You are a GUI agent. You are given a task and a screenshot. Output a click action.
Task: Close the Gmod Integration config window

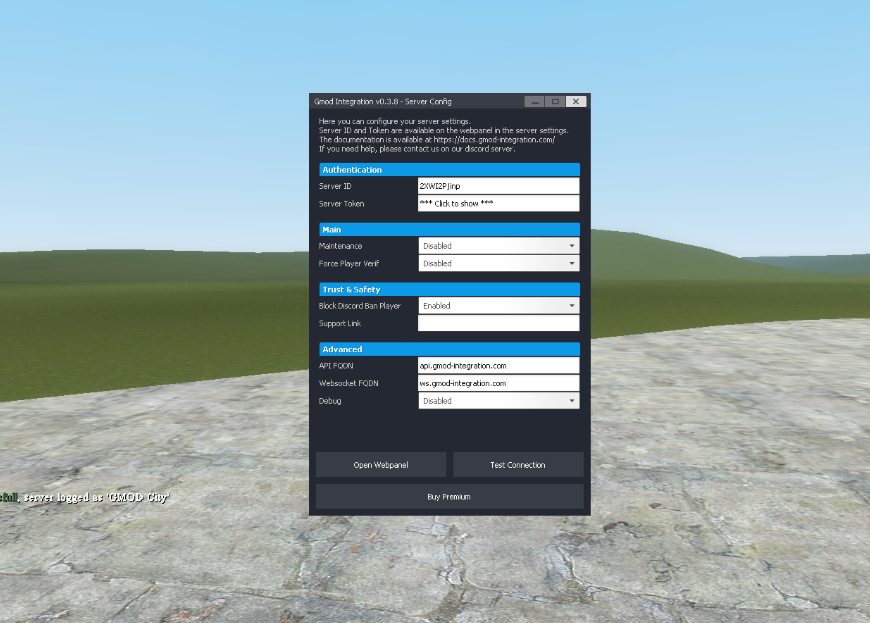576,101
